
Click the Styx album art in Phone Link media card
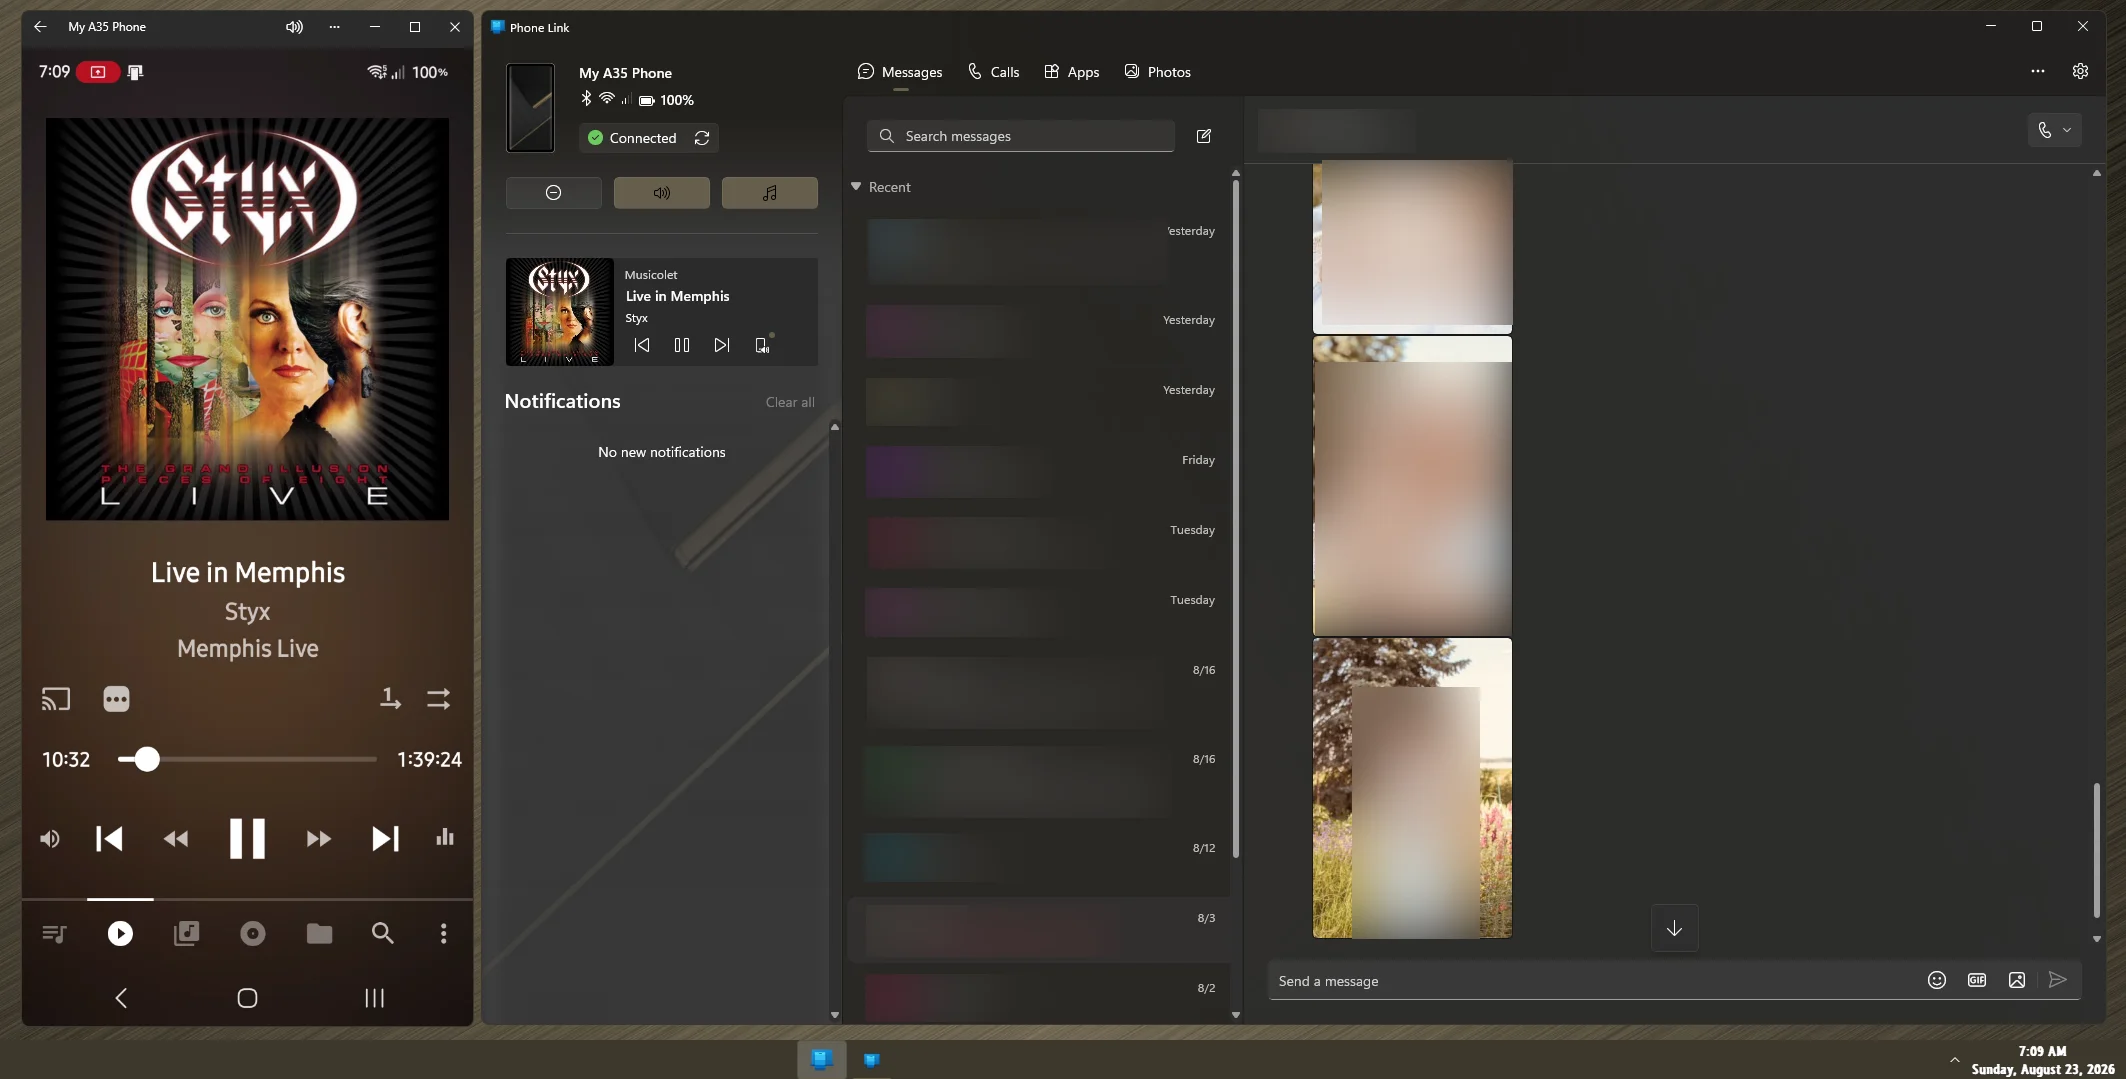(x=560, y=312)
